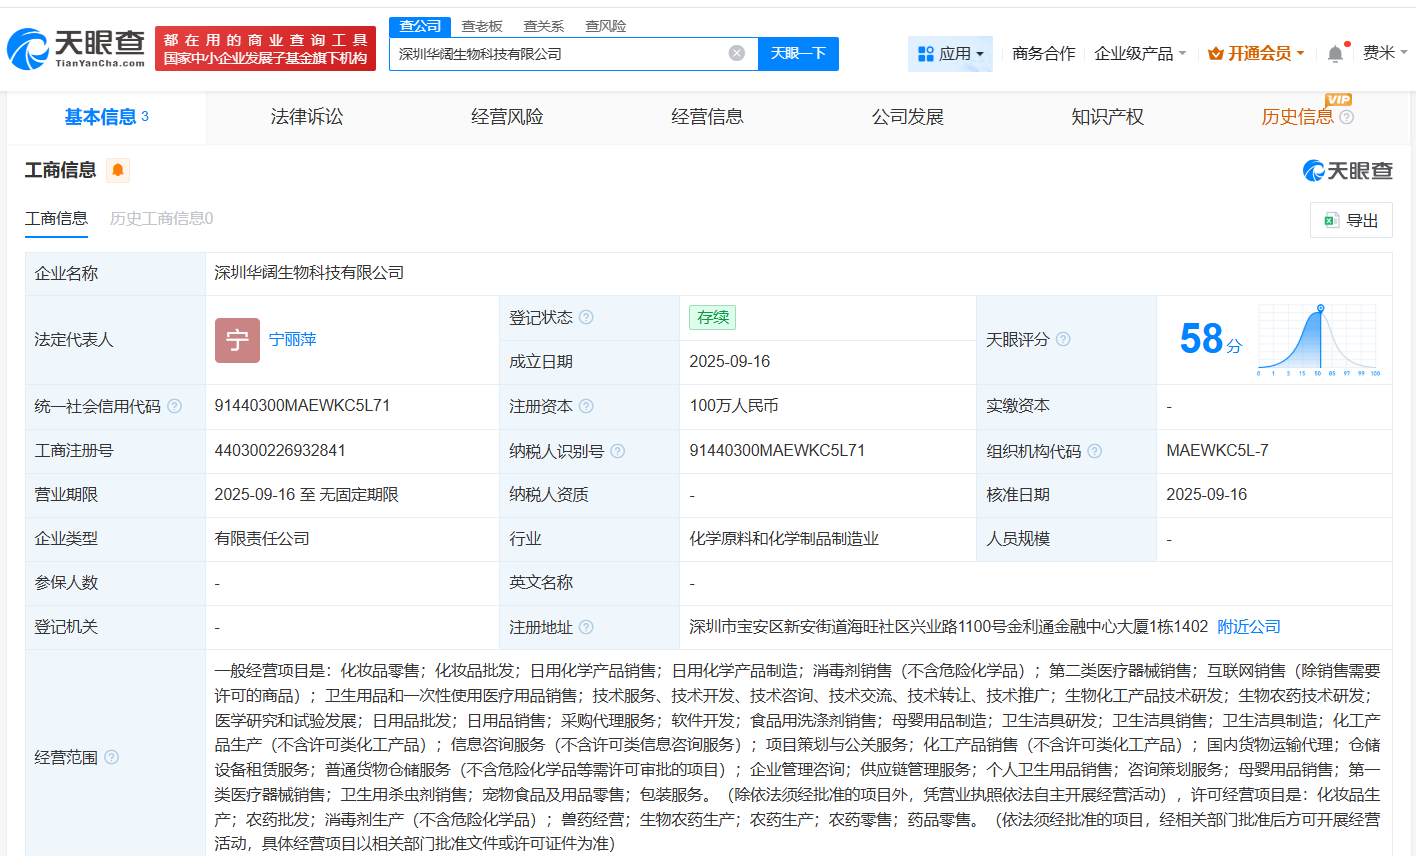Image resolution: width=1416 pixels, height=856 pixels.
Task: Select the 查老板 tab
Action: 482,26
